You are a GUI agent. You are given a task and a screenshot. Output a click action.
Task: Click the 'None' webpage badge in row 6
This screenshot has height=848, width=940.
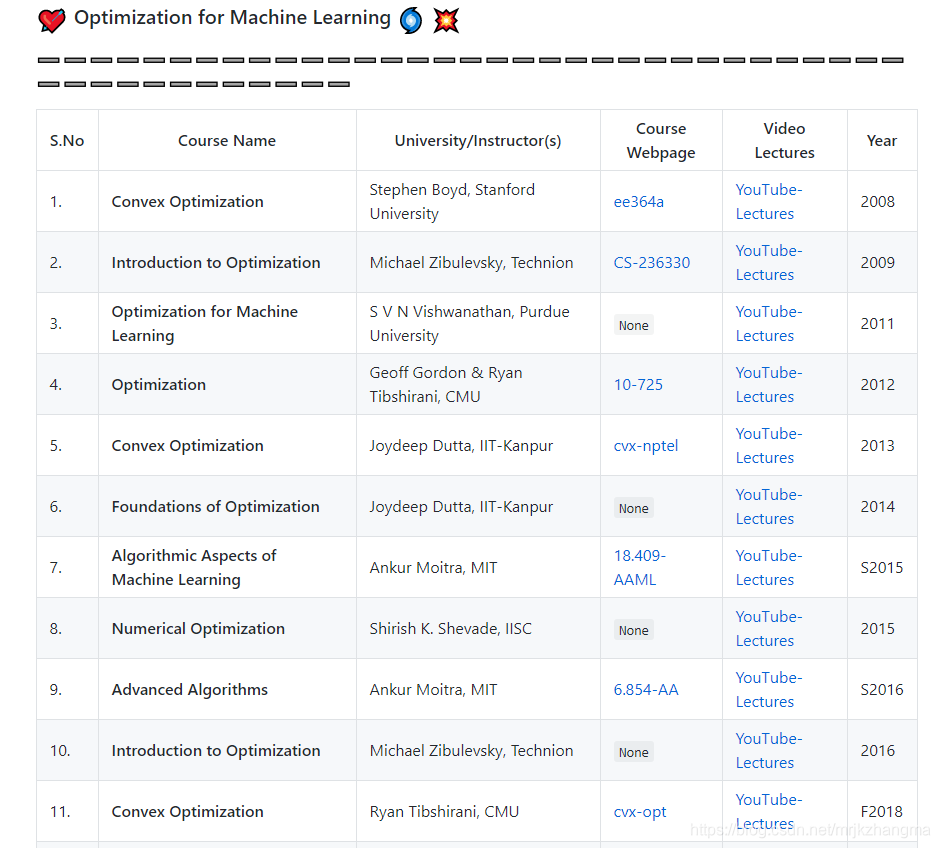634,508
